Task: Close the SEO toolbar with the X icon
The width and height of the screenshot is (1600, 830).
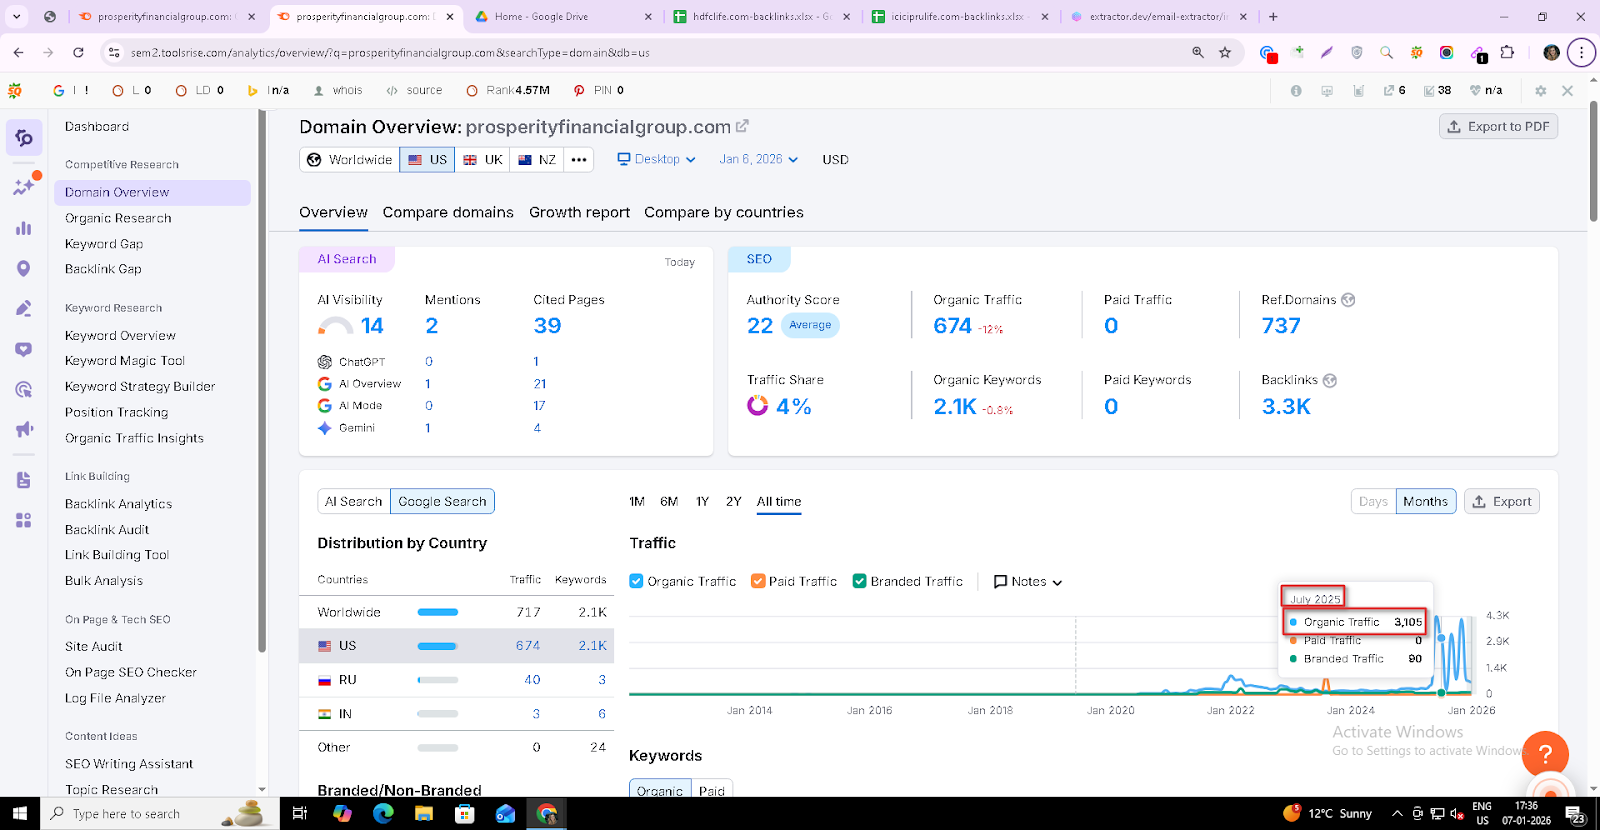Action: coord(1567,90)
